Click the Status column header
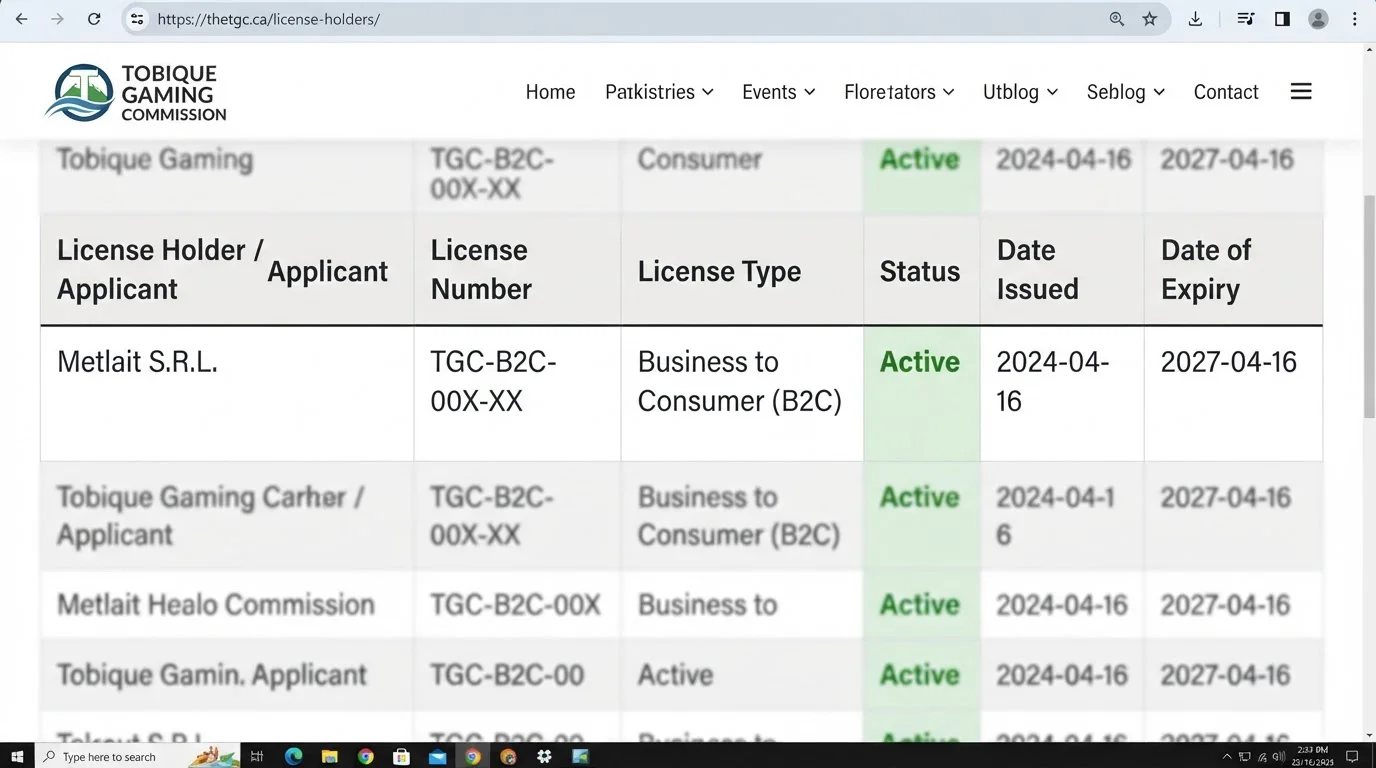 pyautogui.click(x=920, y=271)
